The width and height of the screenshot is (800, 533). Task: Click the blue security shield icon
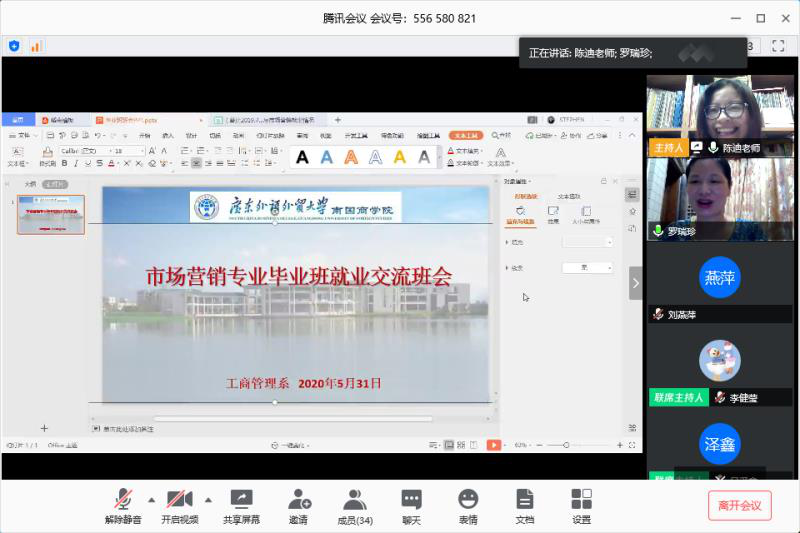pos(14,45)
